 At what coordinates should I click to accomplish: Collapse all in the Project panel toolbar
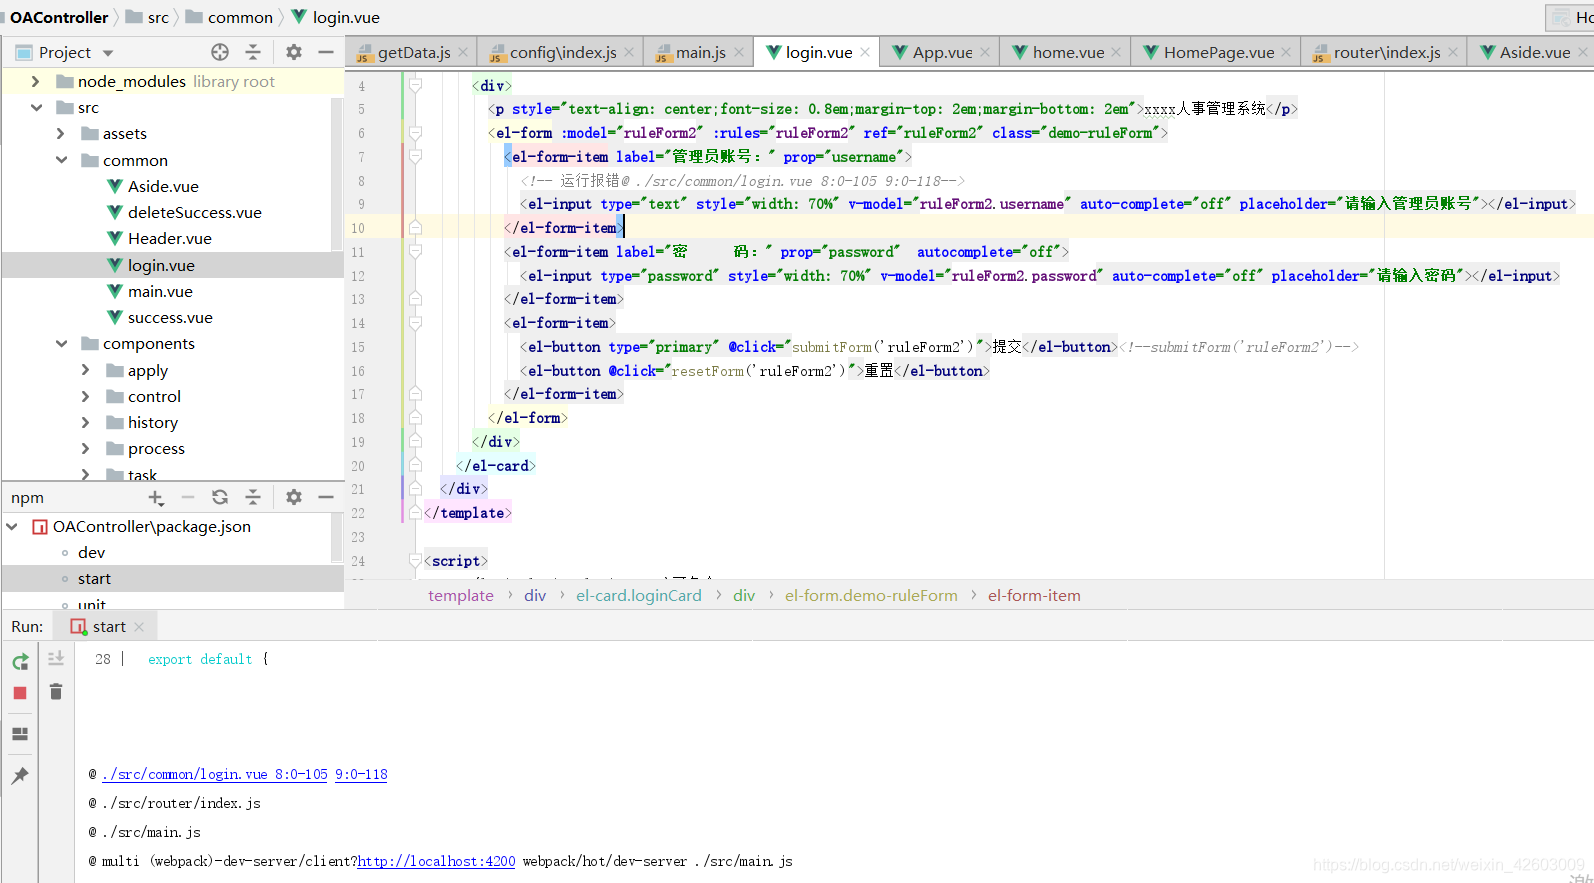point(253,52)
